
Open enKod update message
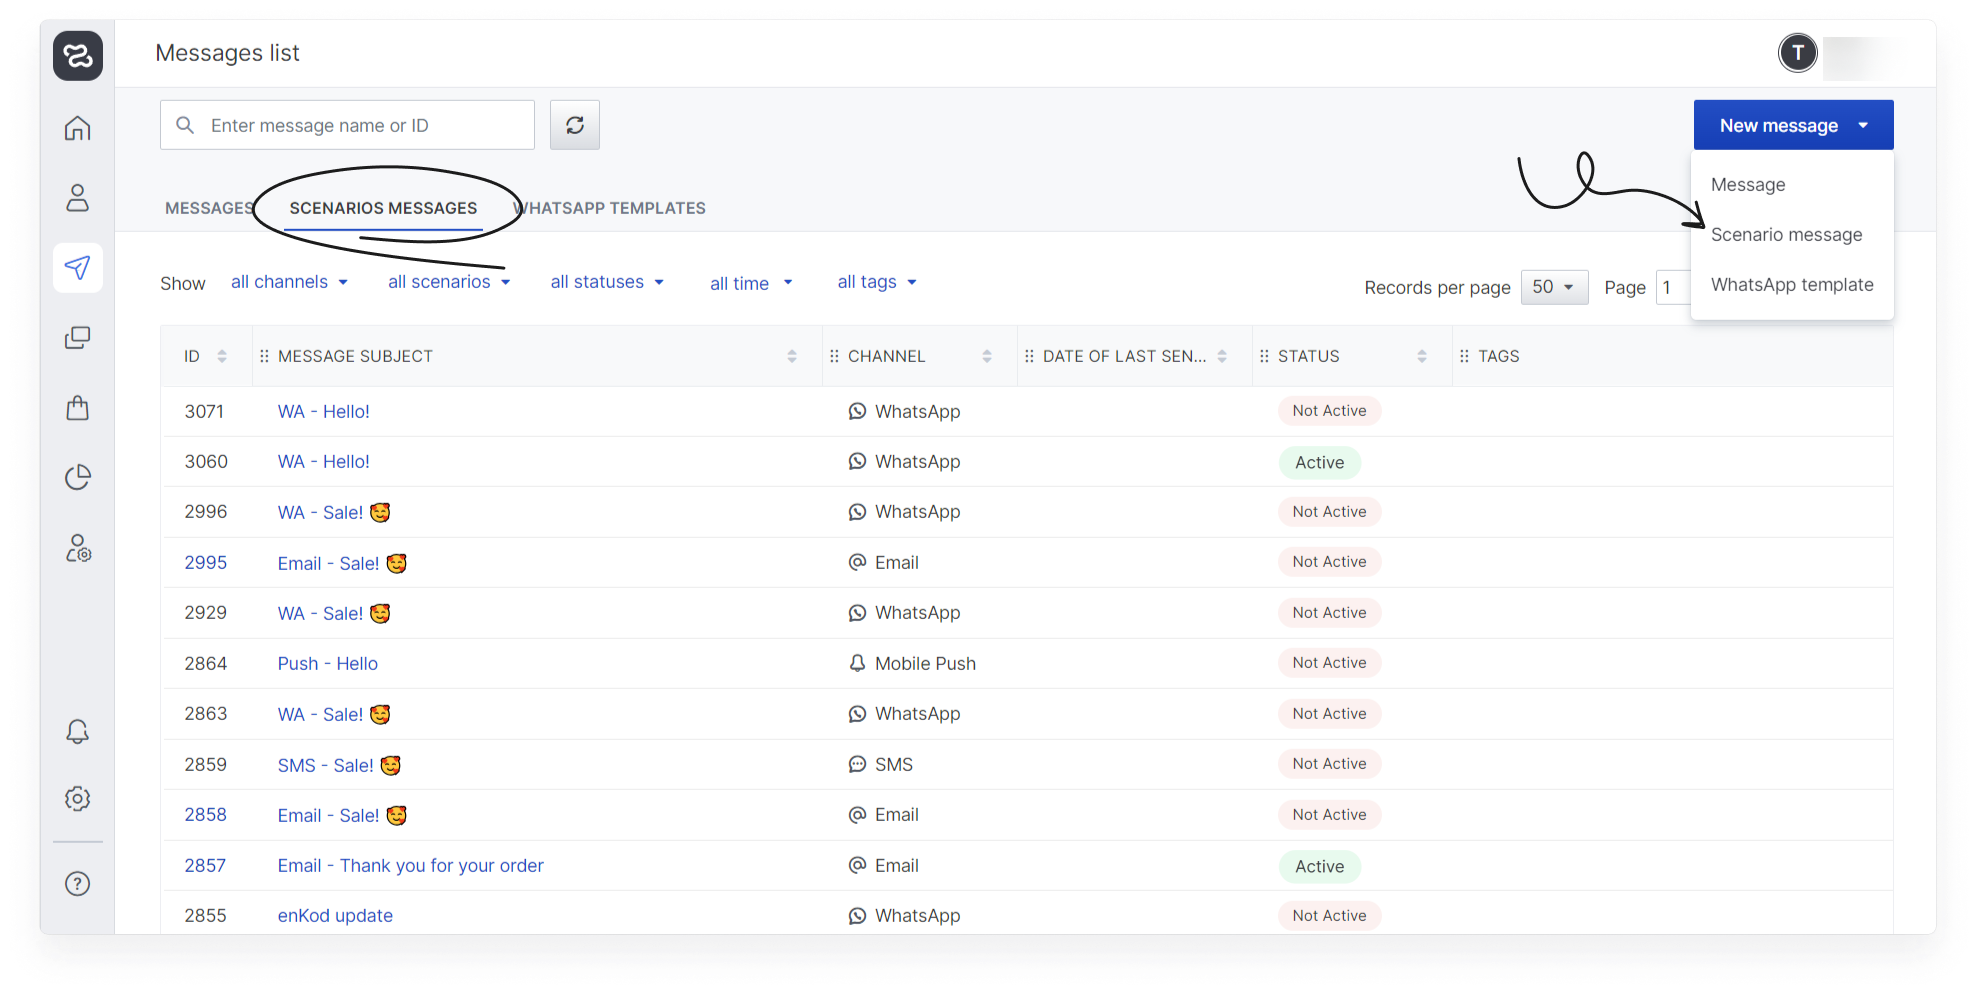(x=335, y=915)
